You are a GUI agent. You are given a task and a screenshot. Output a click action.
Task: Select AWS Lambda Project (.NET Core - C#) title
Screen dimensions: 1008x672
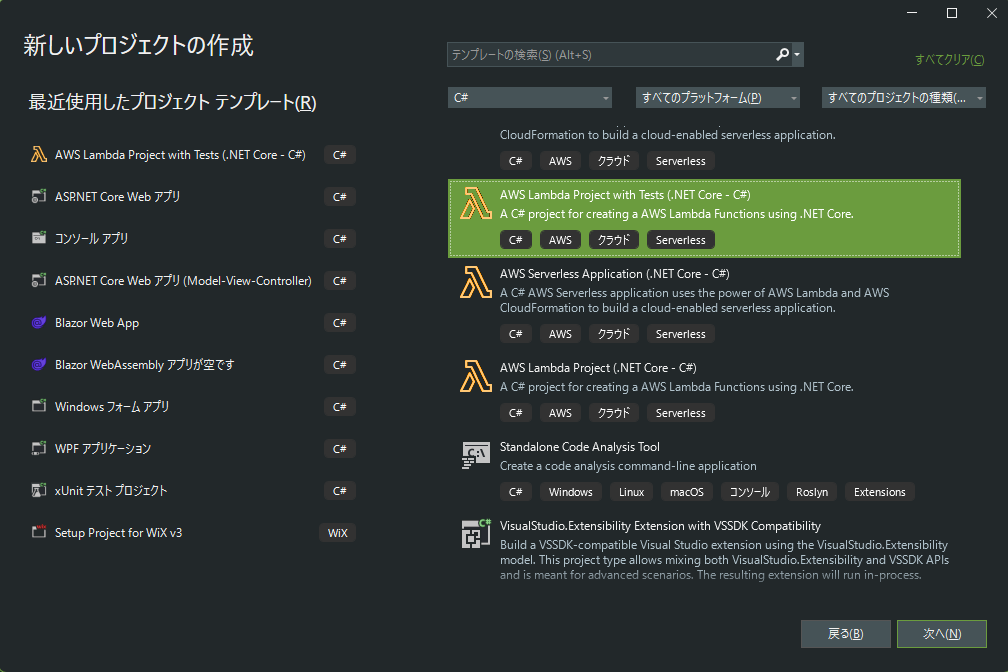598,368
